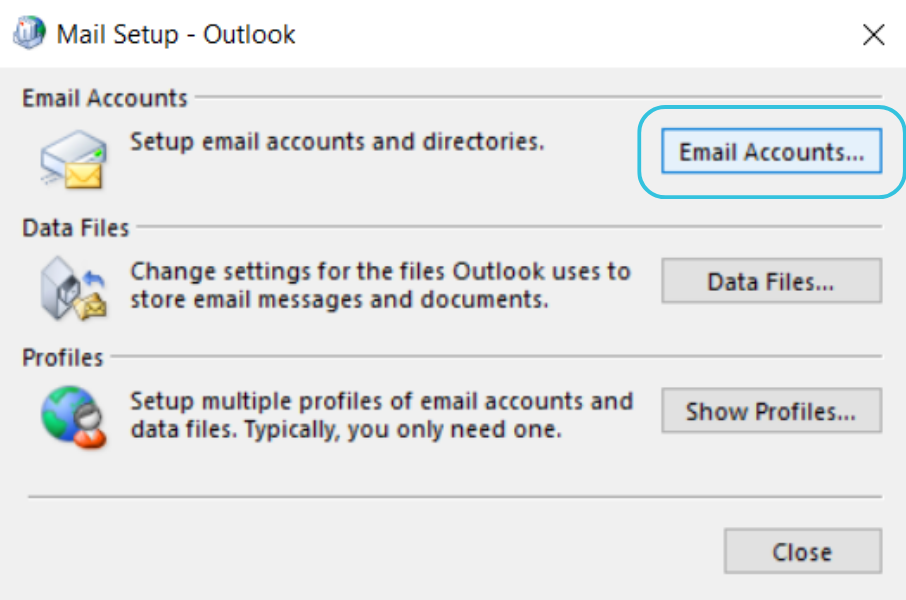
Task: Click the 'Mail Setup - Outlook' title text
Action: tap(176, 35)
